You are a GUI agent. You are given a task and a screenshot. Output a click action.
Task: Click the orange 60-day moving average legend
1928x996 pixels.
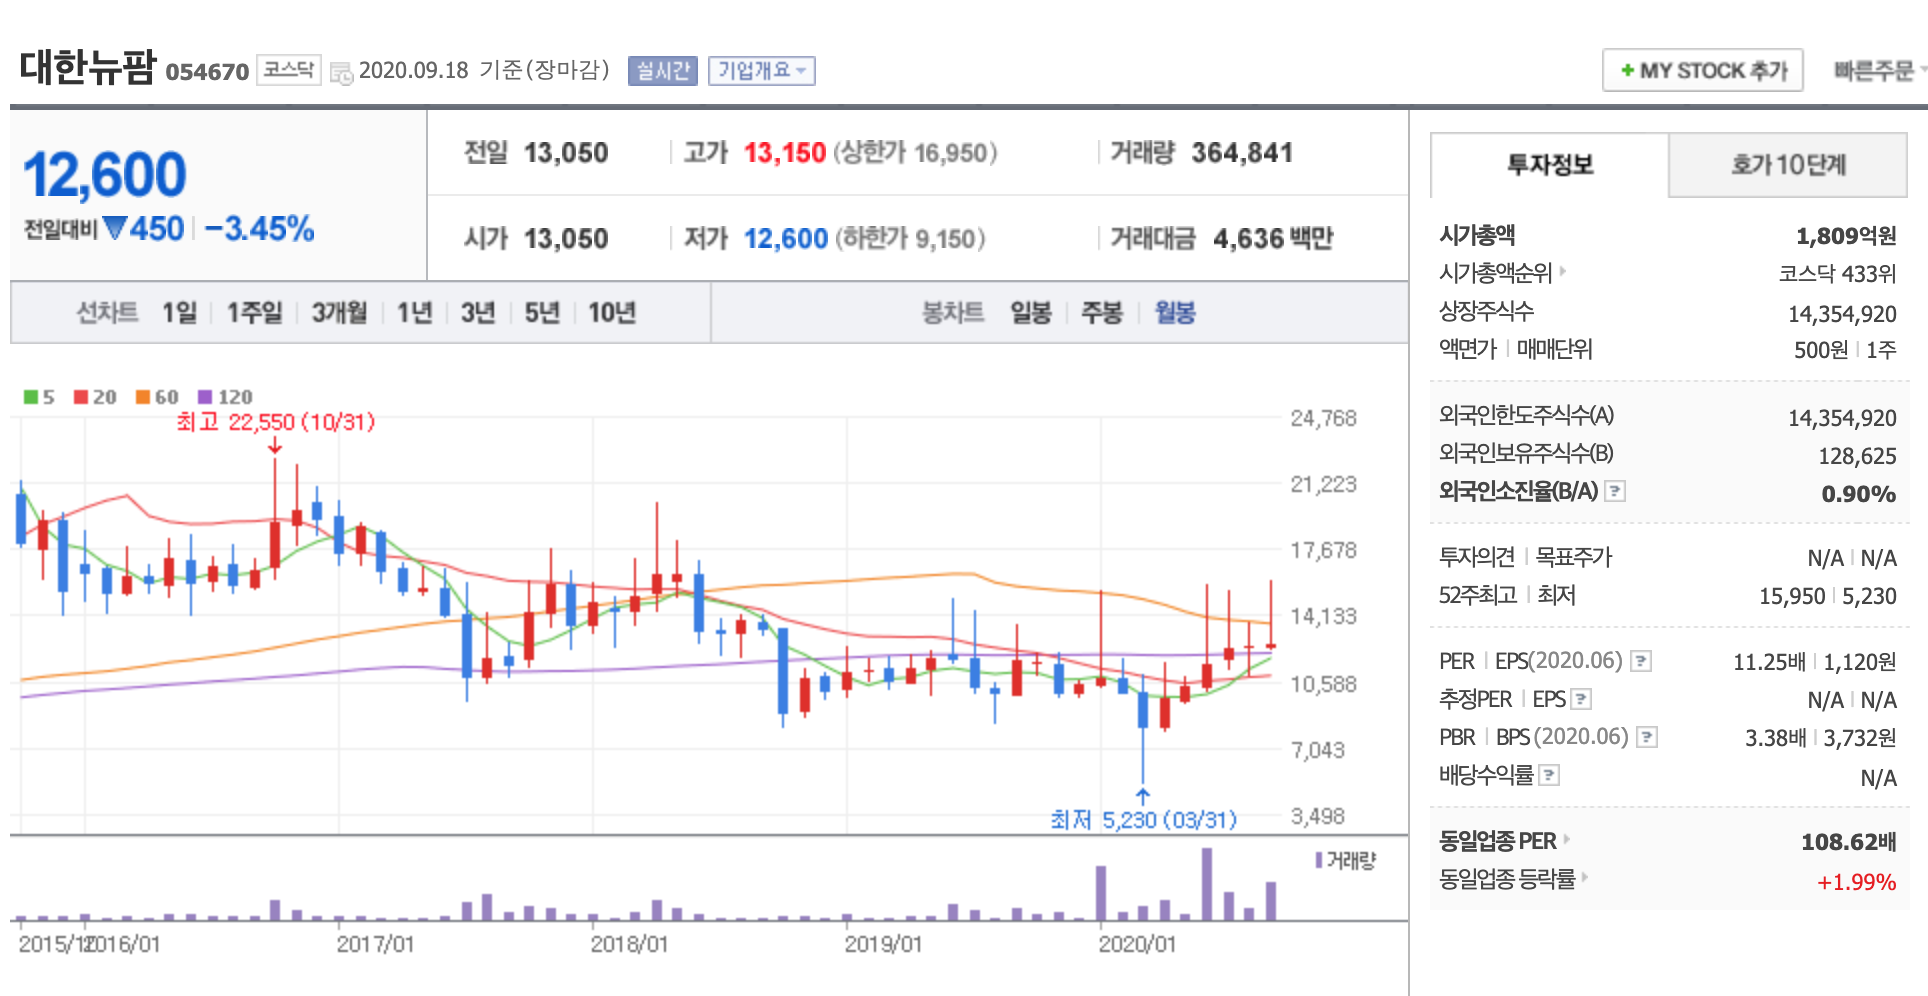[x=157, y=397]
